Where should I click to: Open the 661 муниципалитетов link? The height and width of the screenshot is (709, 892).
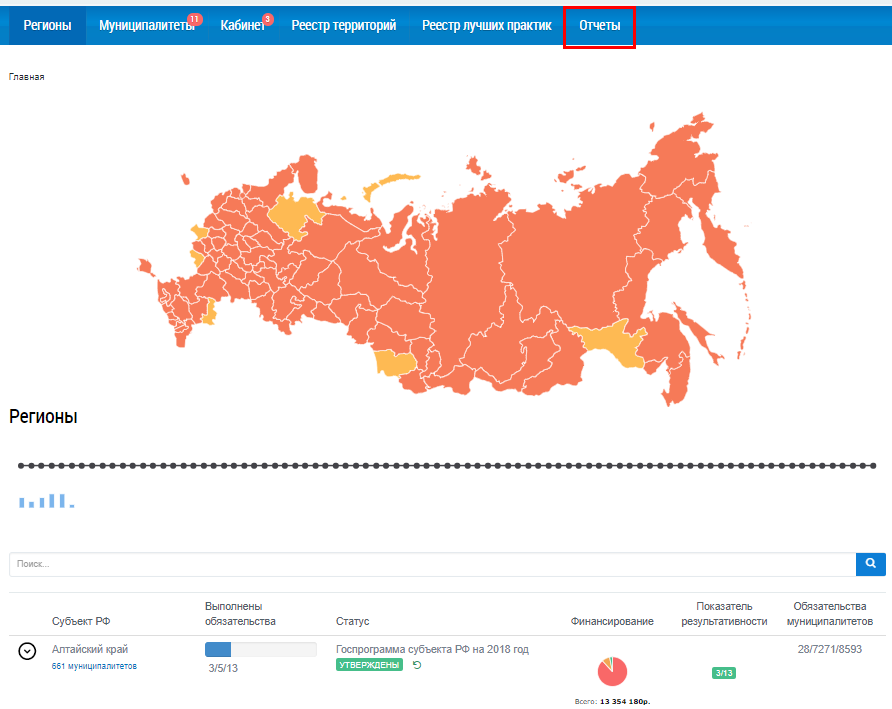point(94,666)
